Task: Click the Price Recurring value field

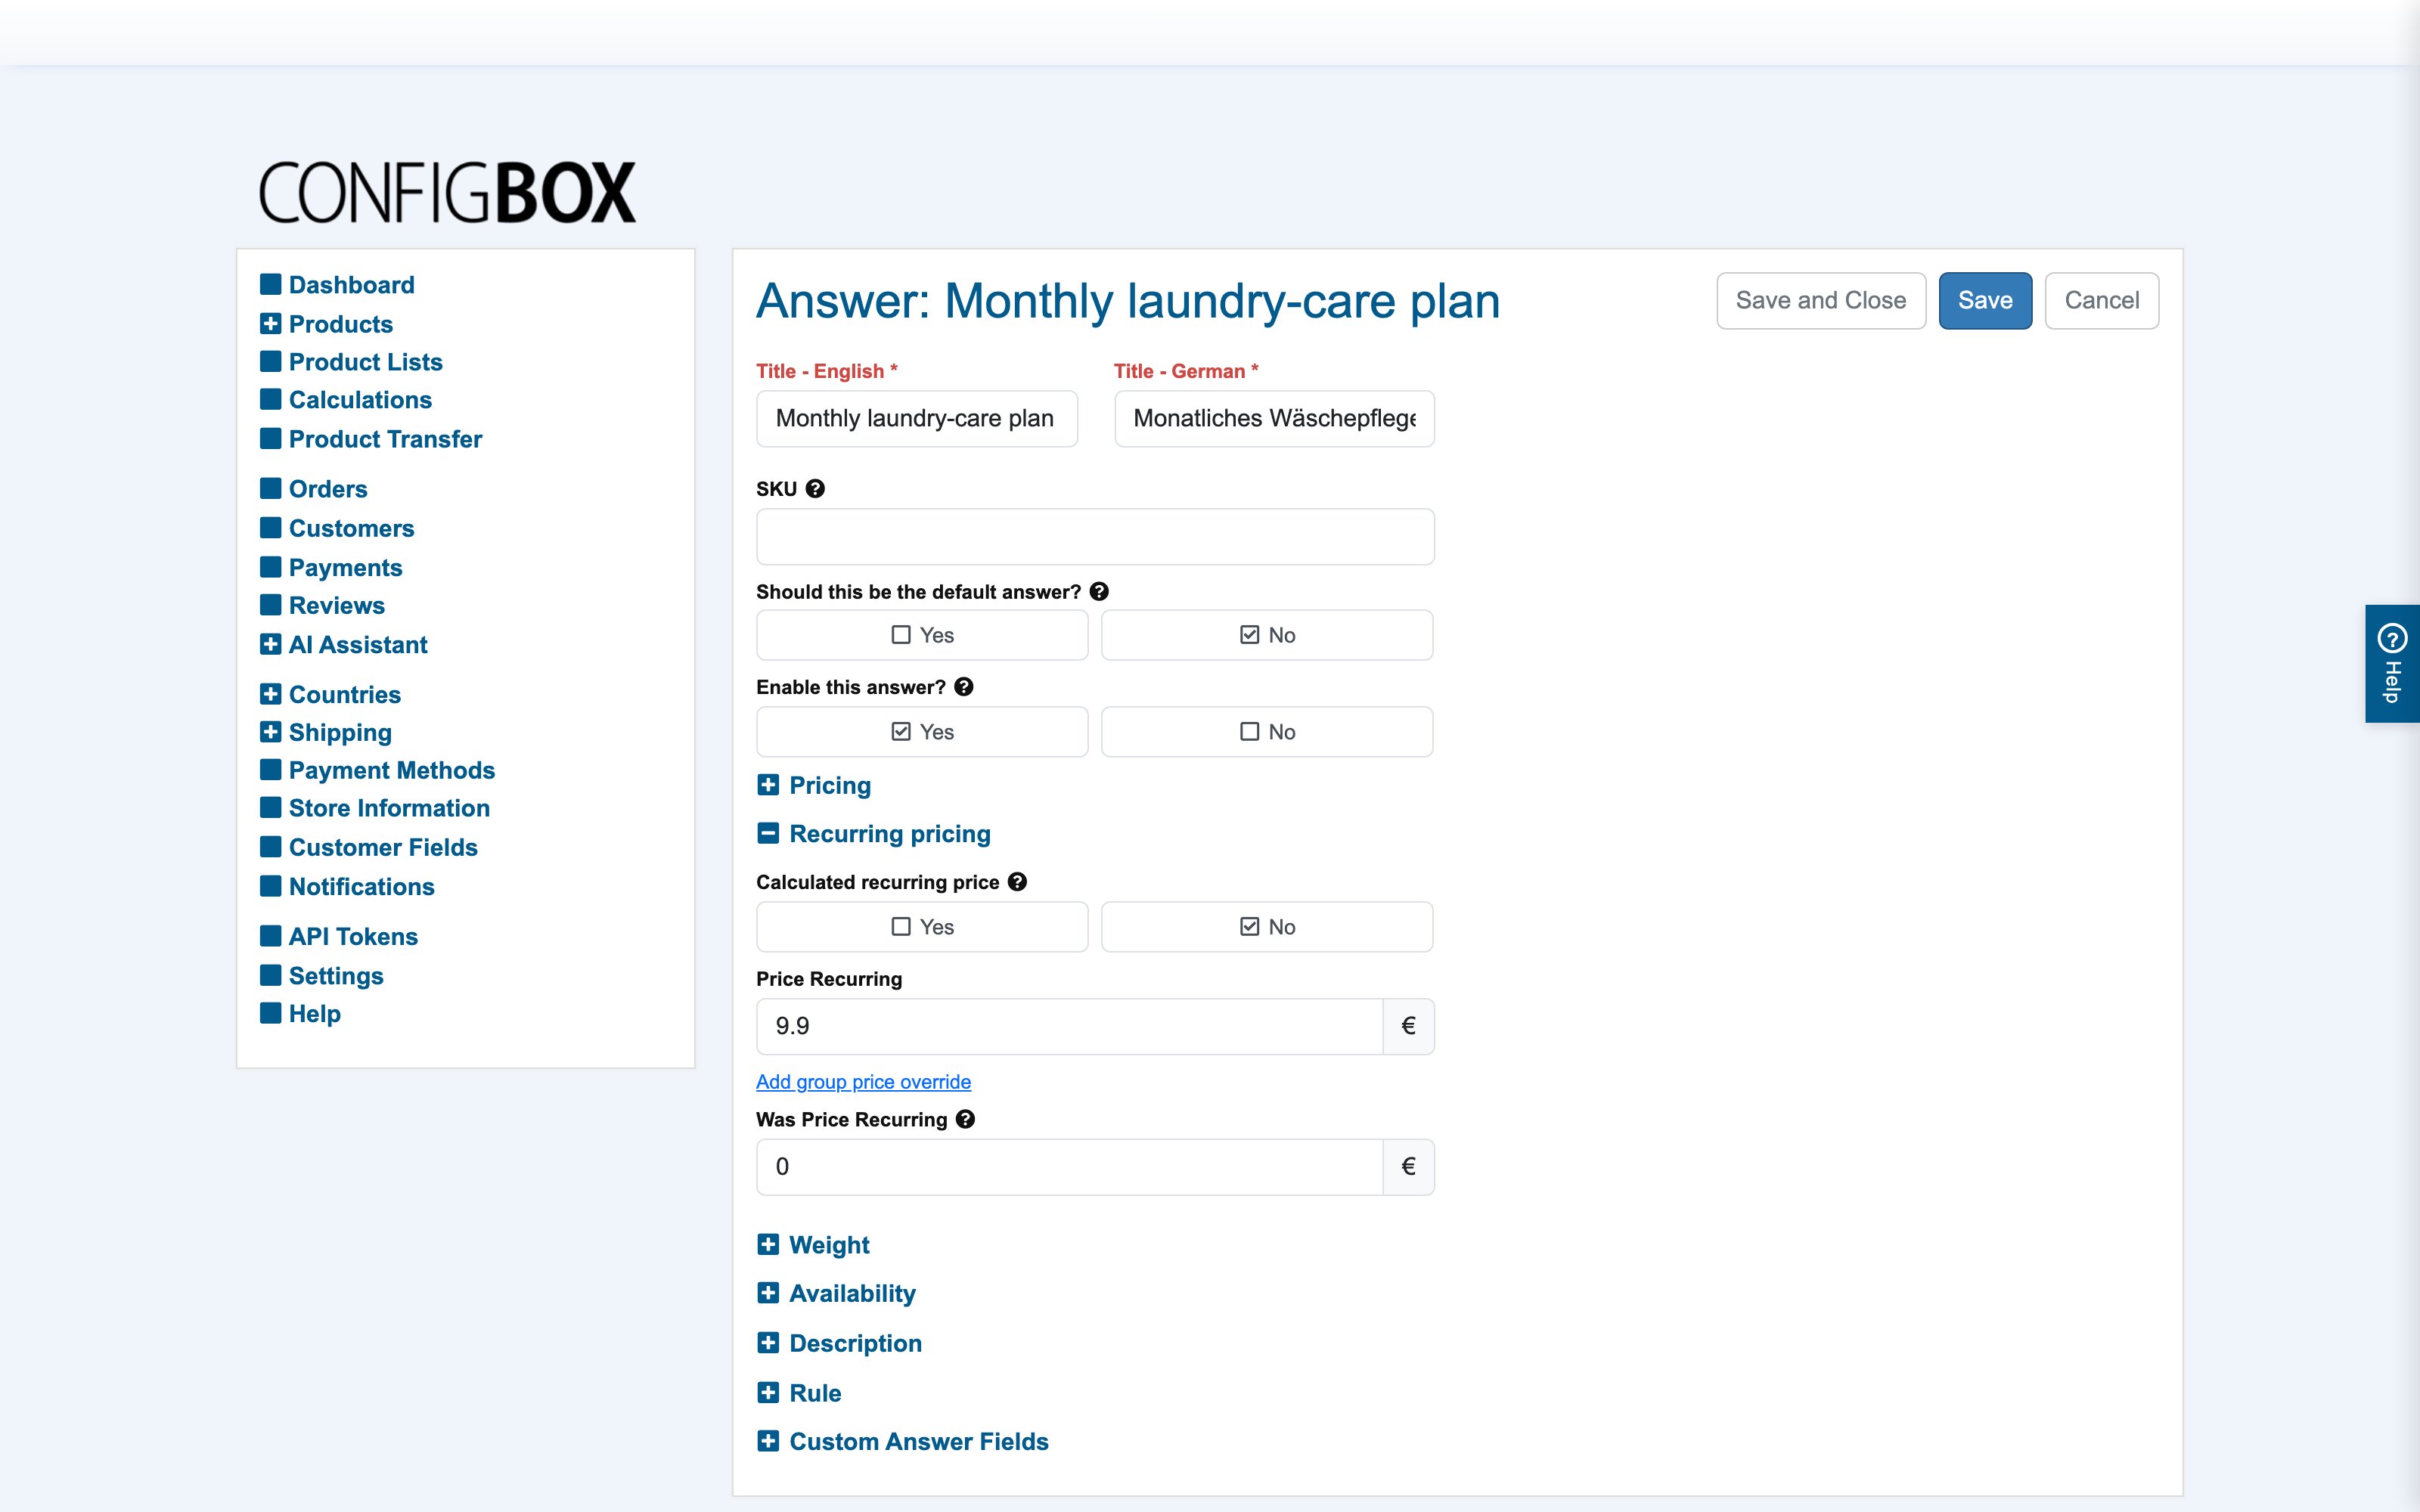Action: click(1070, 1026)
